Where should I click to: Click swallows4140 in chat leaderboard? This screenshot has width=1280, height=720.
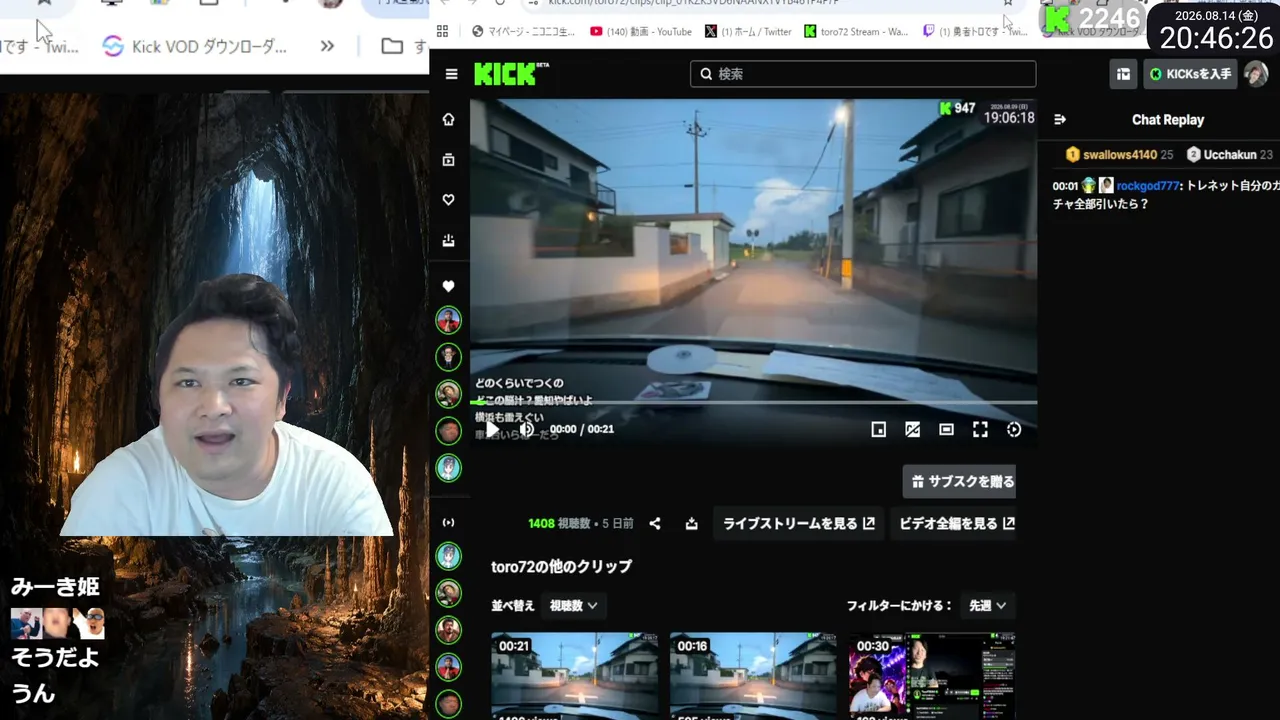(1119, 155)
